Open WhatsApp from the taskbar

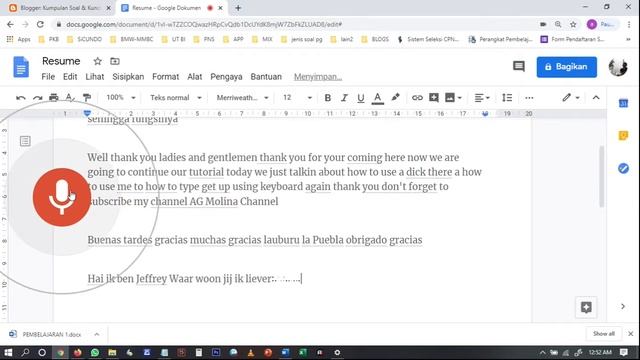(x=95, y=352)
